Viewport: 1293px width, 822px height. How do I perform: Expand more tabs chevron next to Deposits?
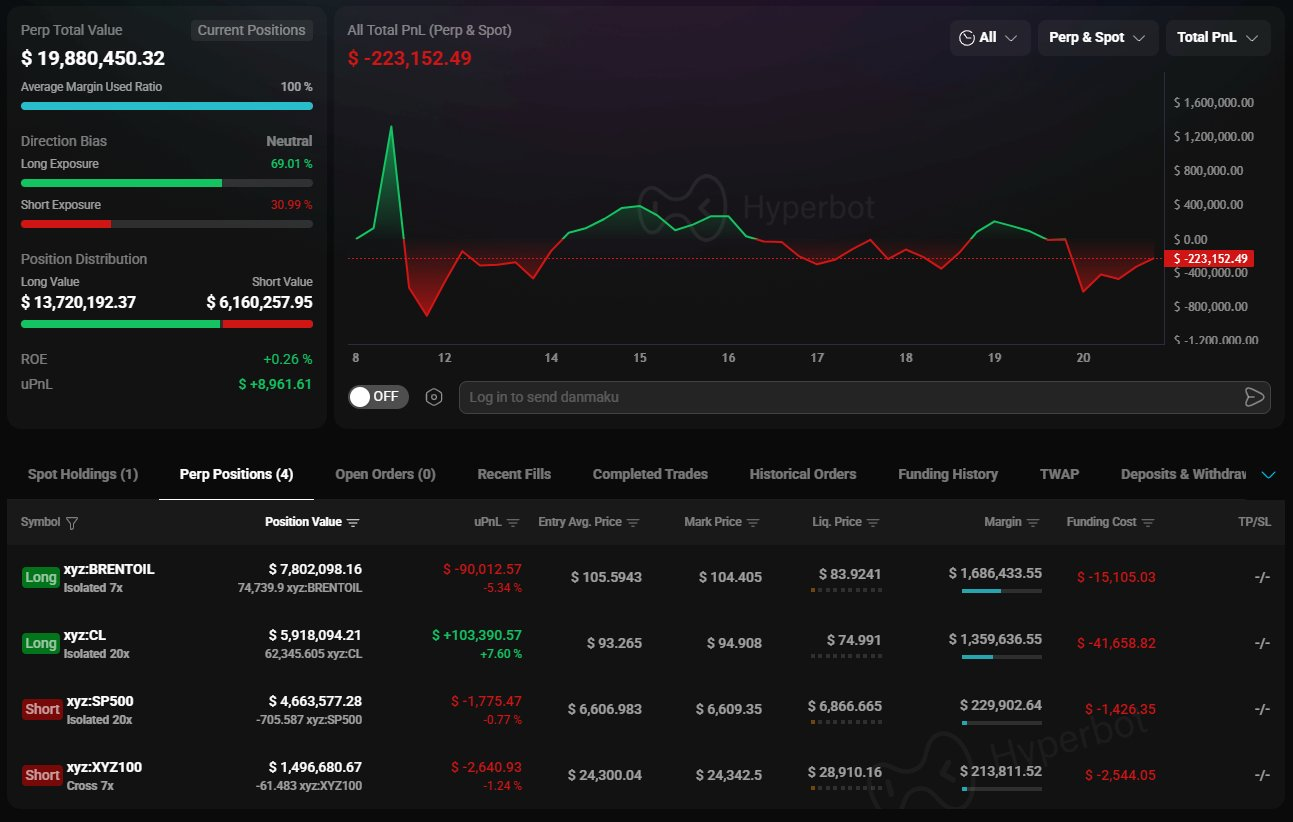pyautogui.click(x=1269, y=475)
